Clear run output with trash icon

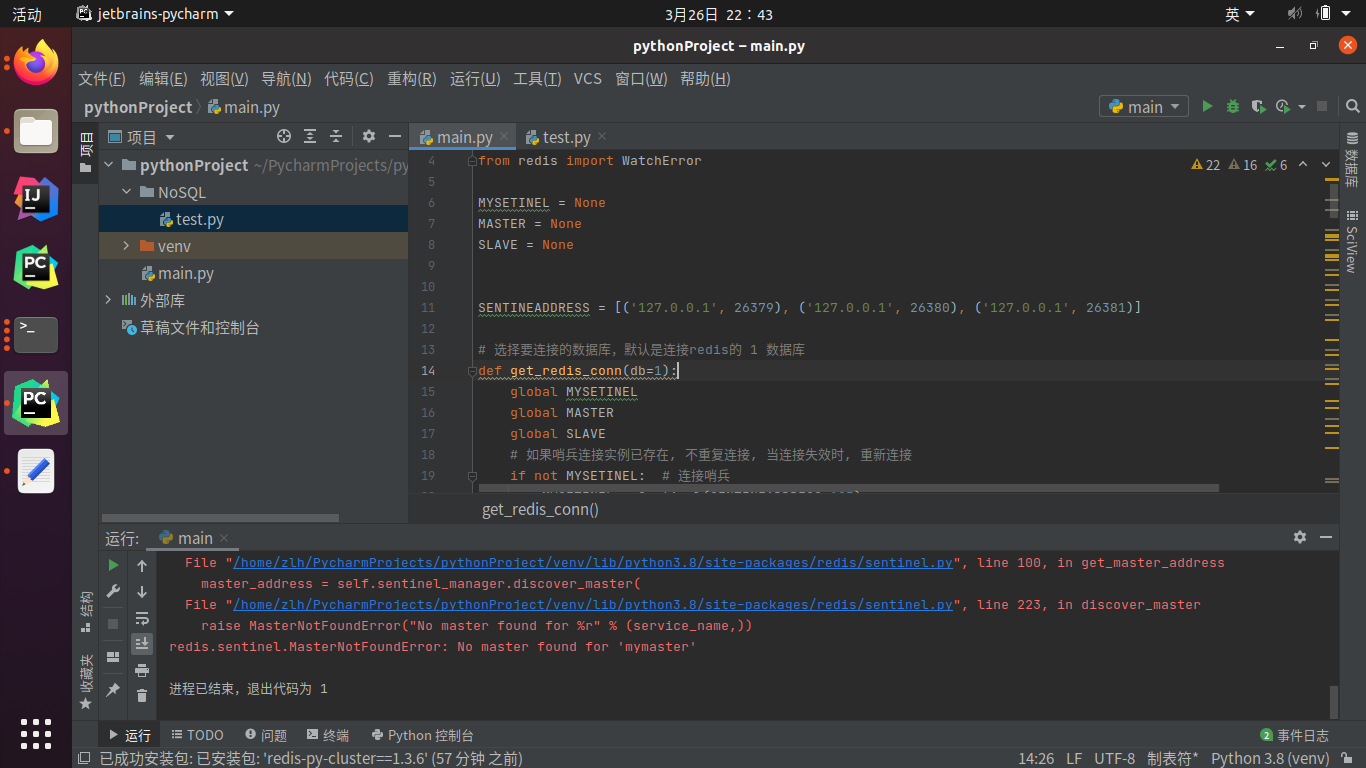tap(142, 695)
